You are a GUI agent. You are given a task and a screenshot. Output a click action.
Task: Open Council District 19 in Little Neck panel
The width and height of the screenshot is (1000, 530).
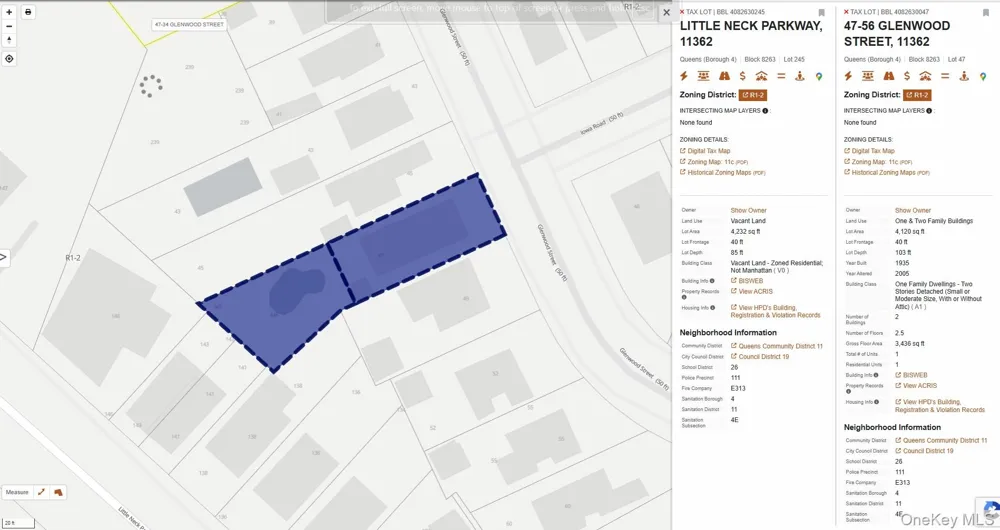(x=760, y=357)
